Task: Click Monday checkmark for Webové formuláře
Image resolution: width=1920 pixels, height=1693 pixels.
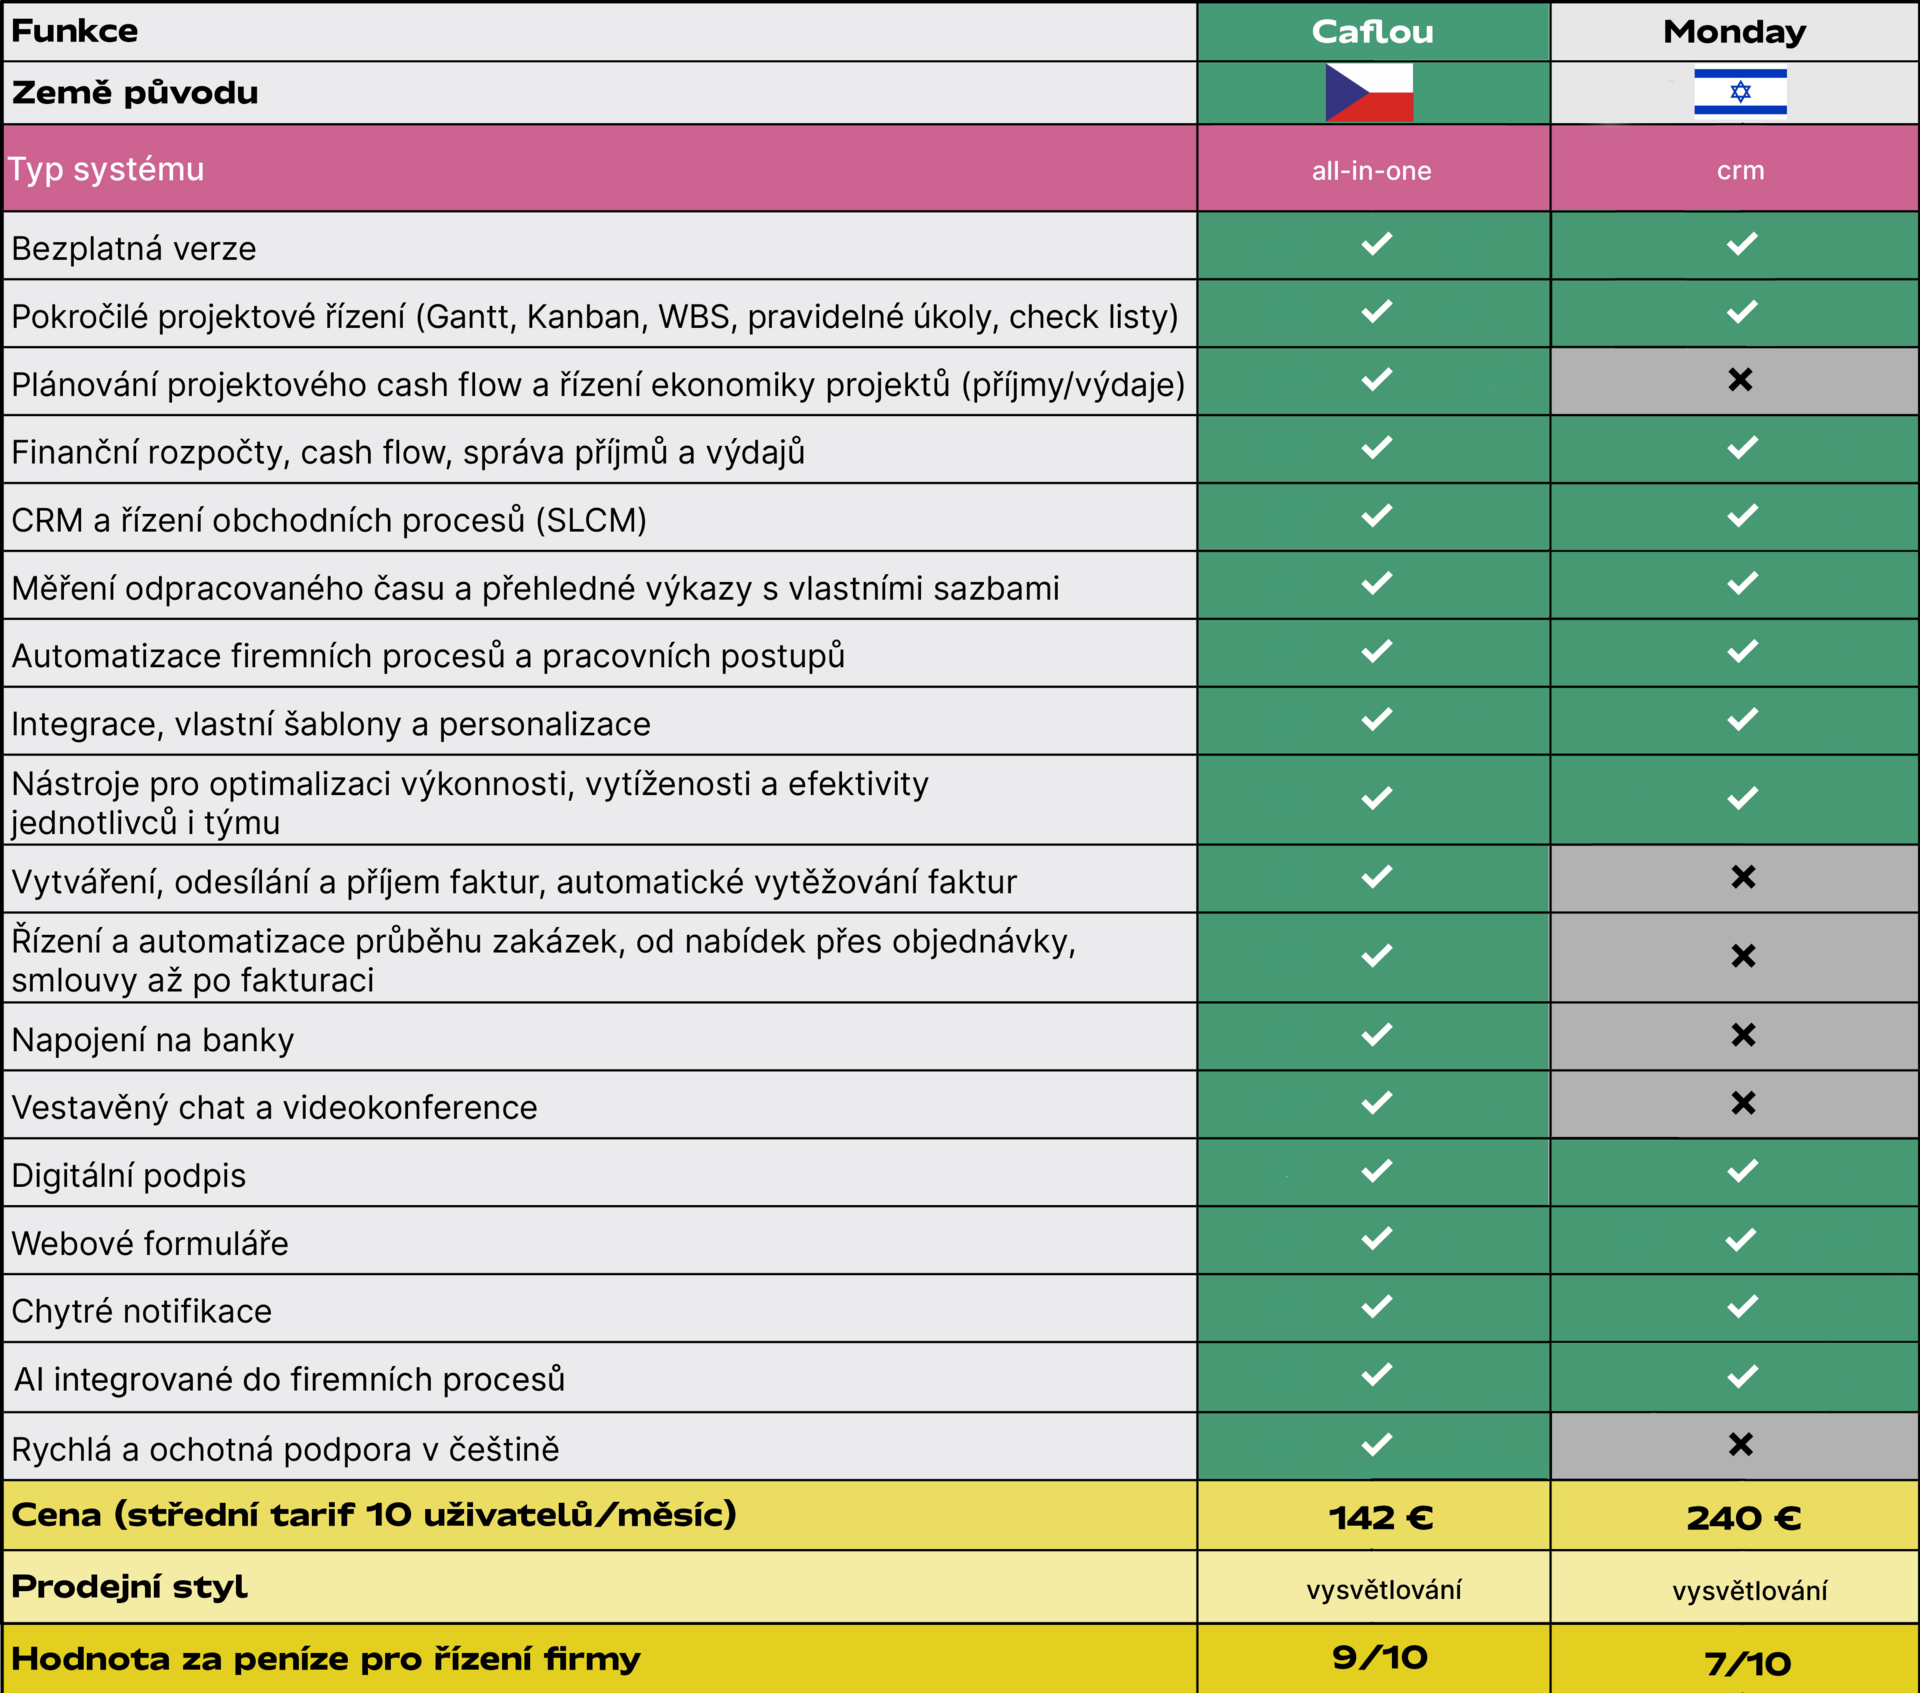Action: tap(1741, 1240)
